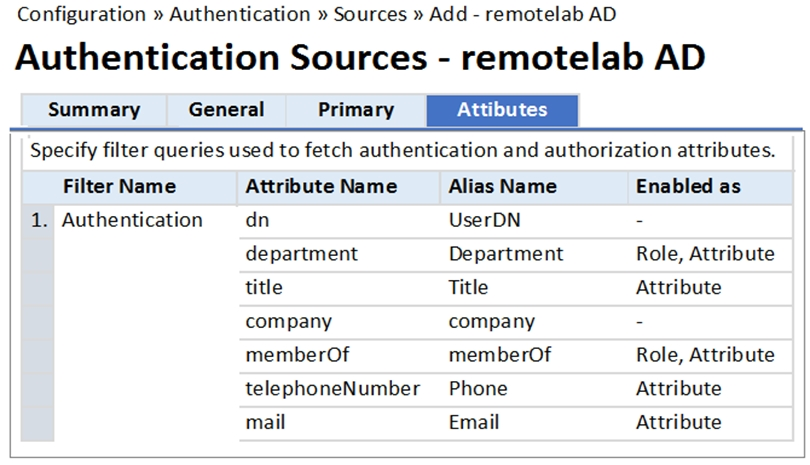Image resolution: width=810 pixels, height=465 pixels.
Task: Click the memberOf attribute name
Action: [298, 355]
